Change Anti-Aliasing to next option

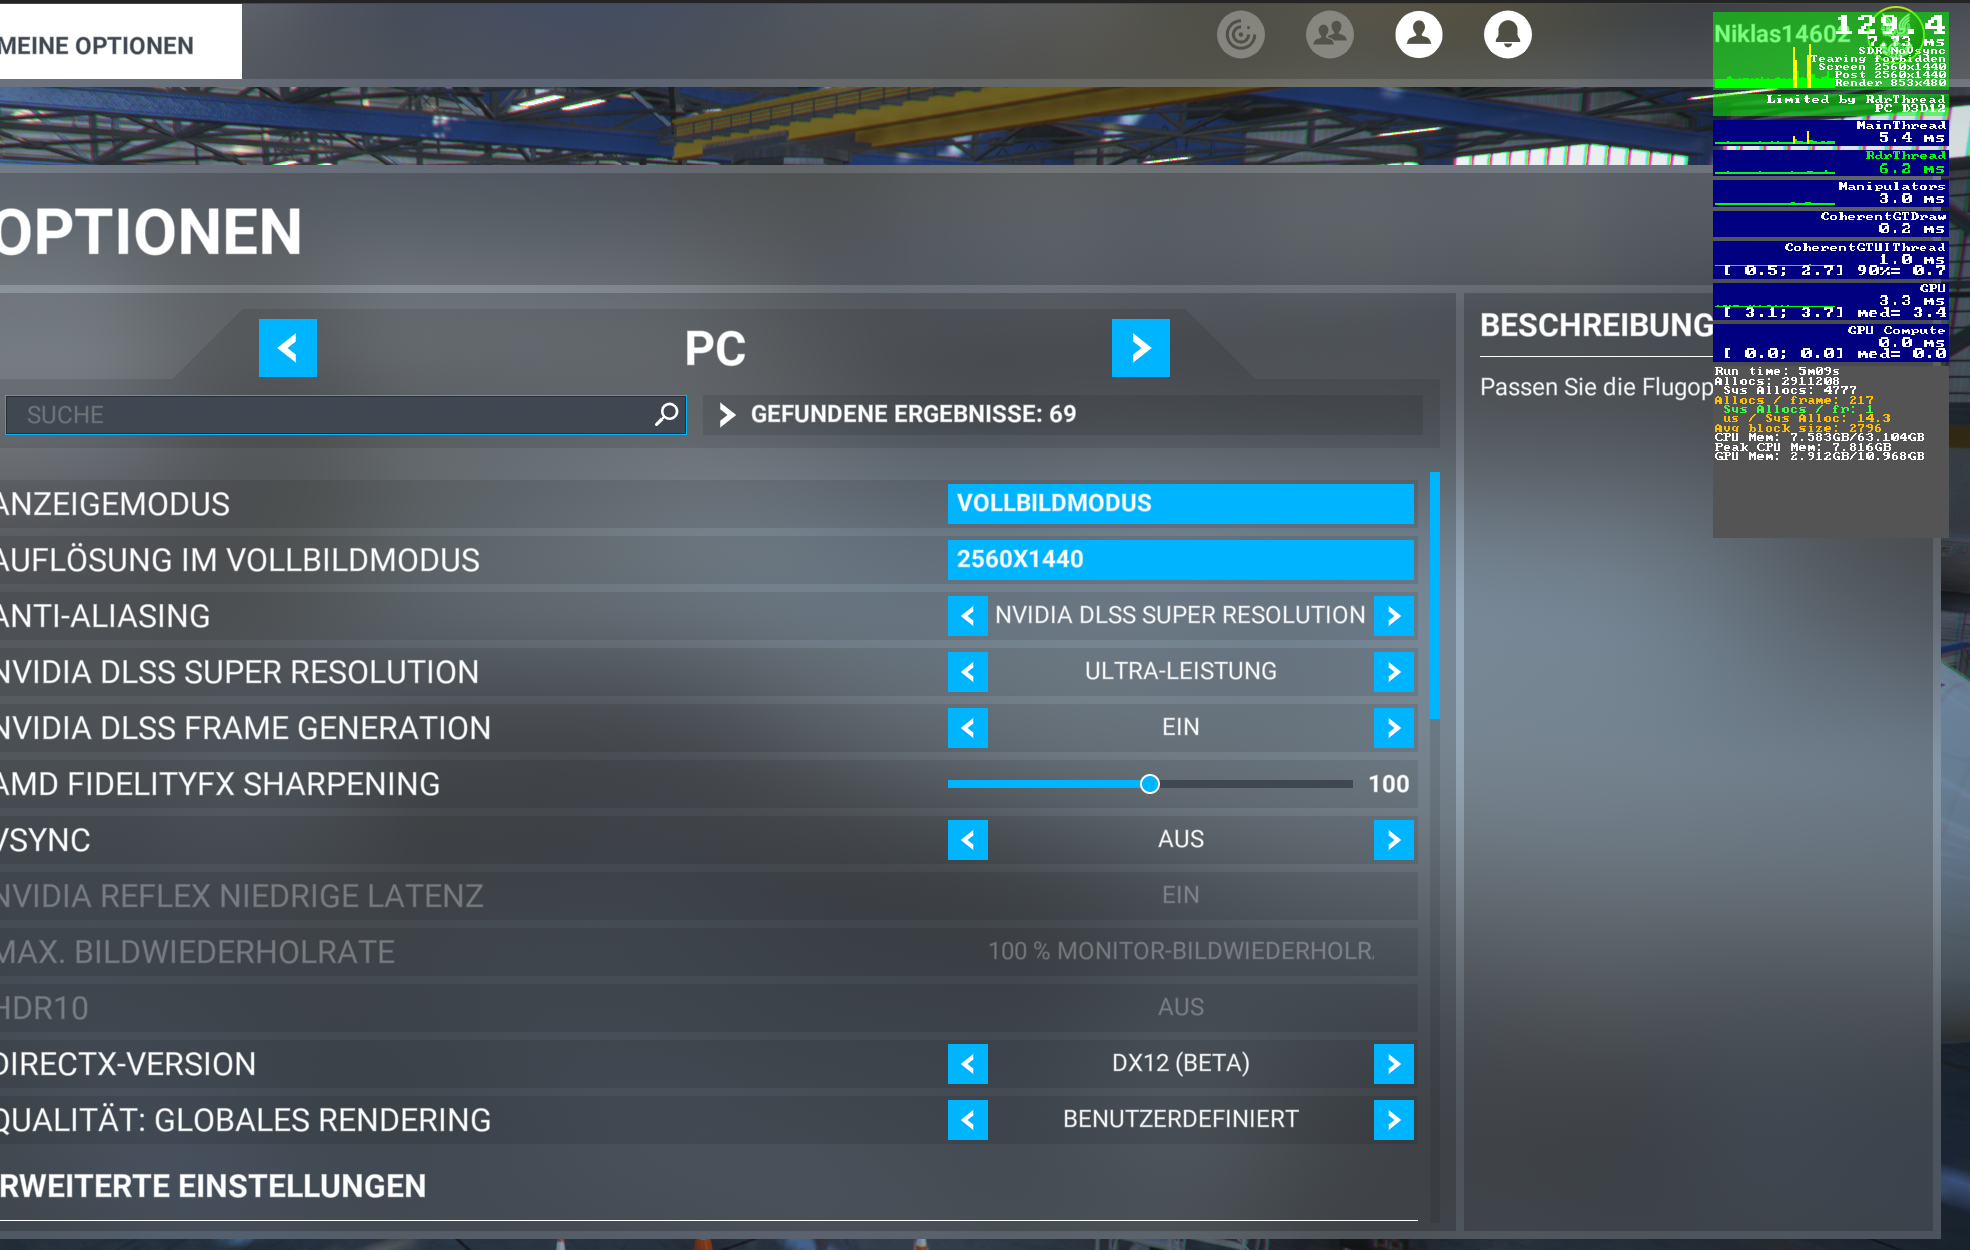tap(1393, 616)
